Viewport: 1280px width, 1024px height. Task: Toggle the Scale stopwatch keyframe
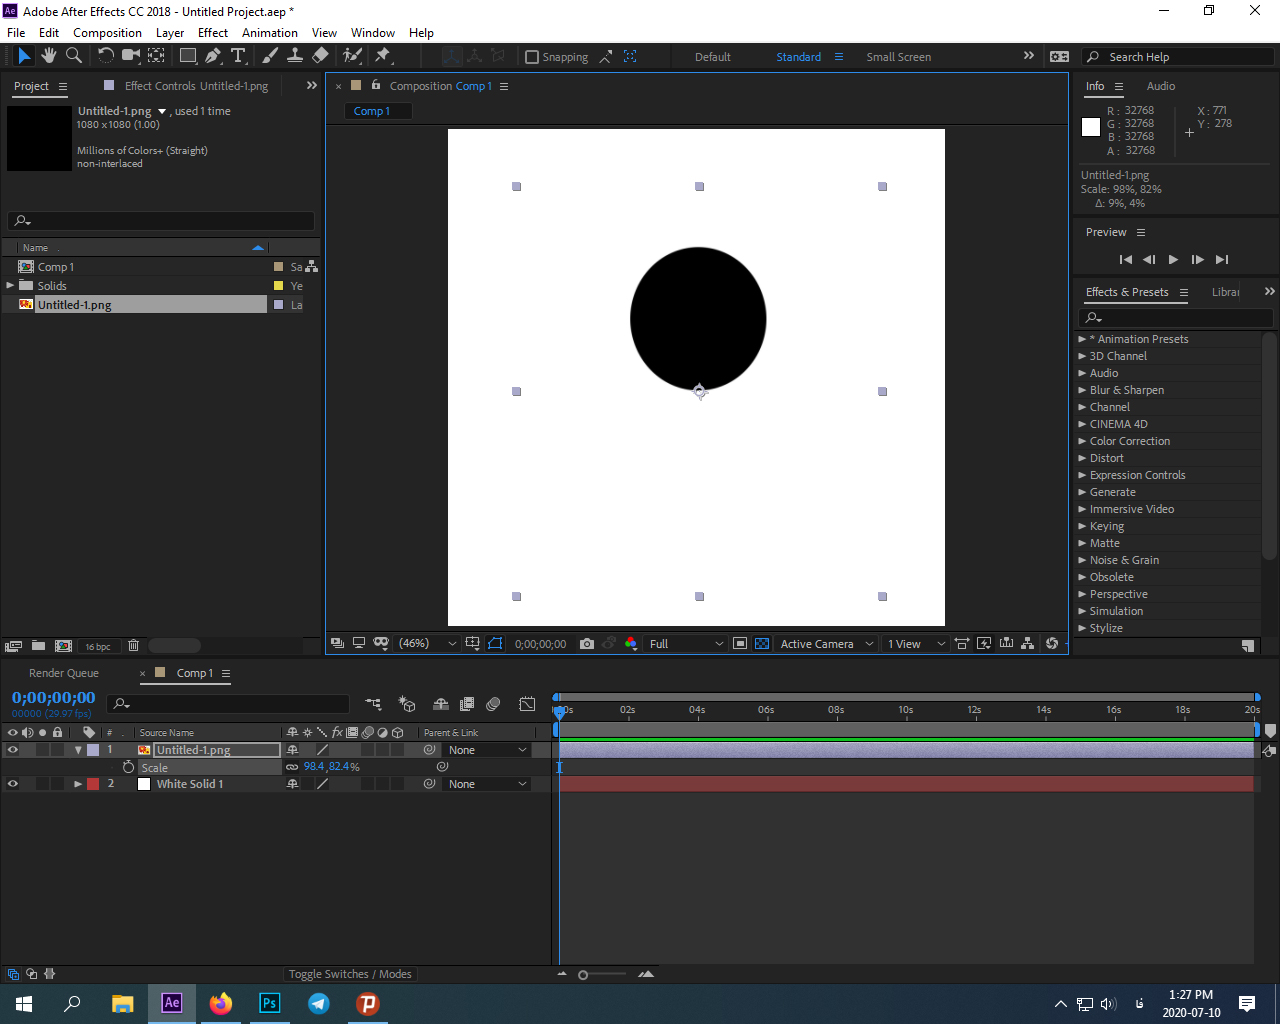coord(128,767)
